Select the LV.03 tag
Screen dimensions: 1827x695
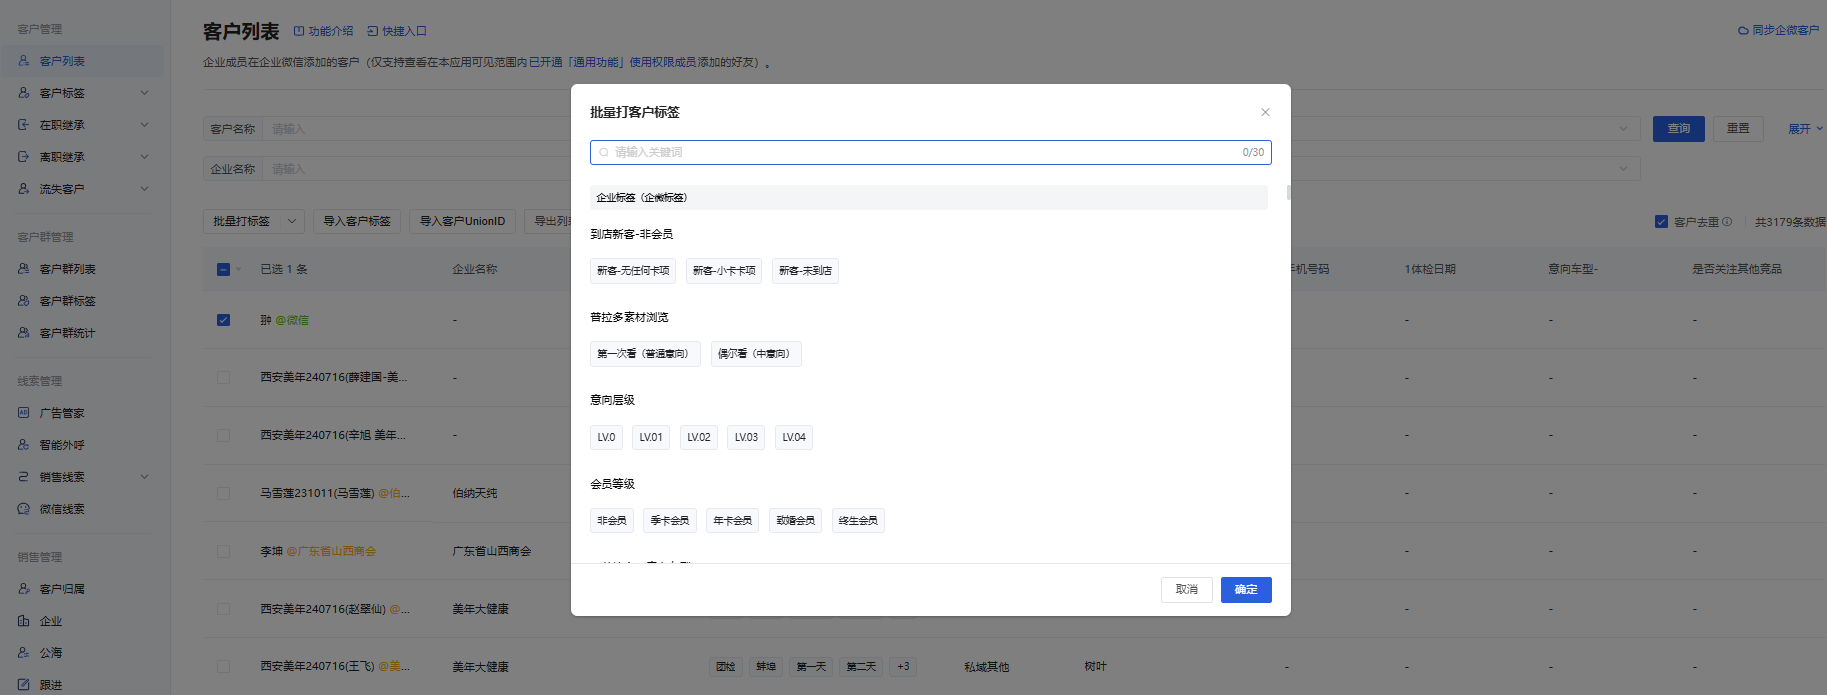[x=746, y=437]
